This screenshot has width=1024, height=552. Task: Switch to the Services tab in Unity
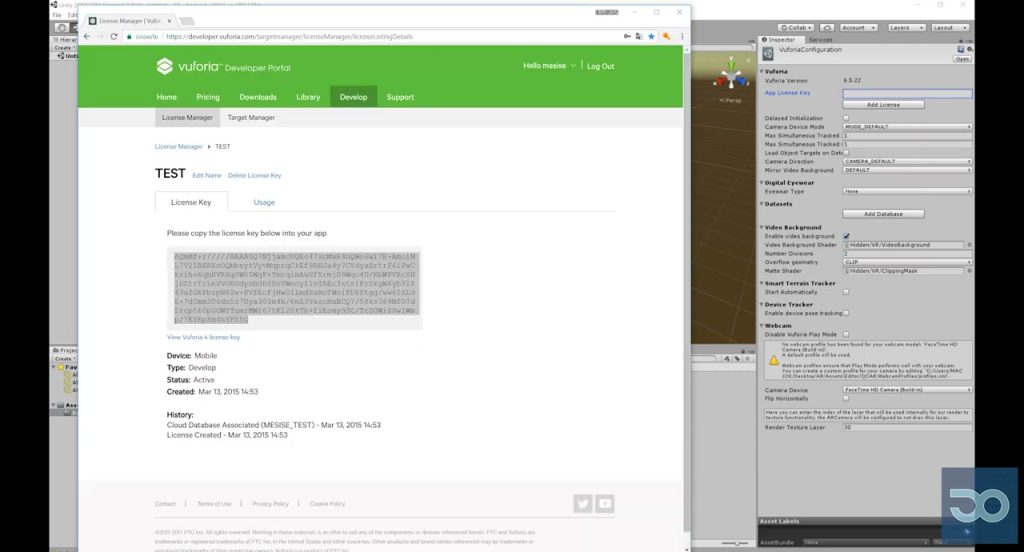click(x=820, y=40)
